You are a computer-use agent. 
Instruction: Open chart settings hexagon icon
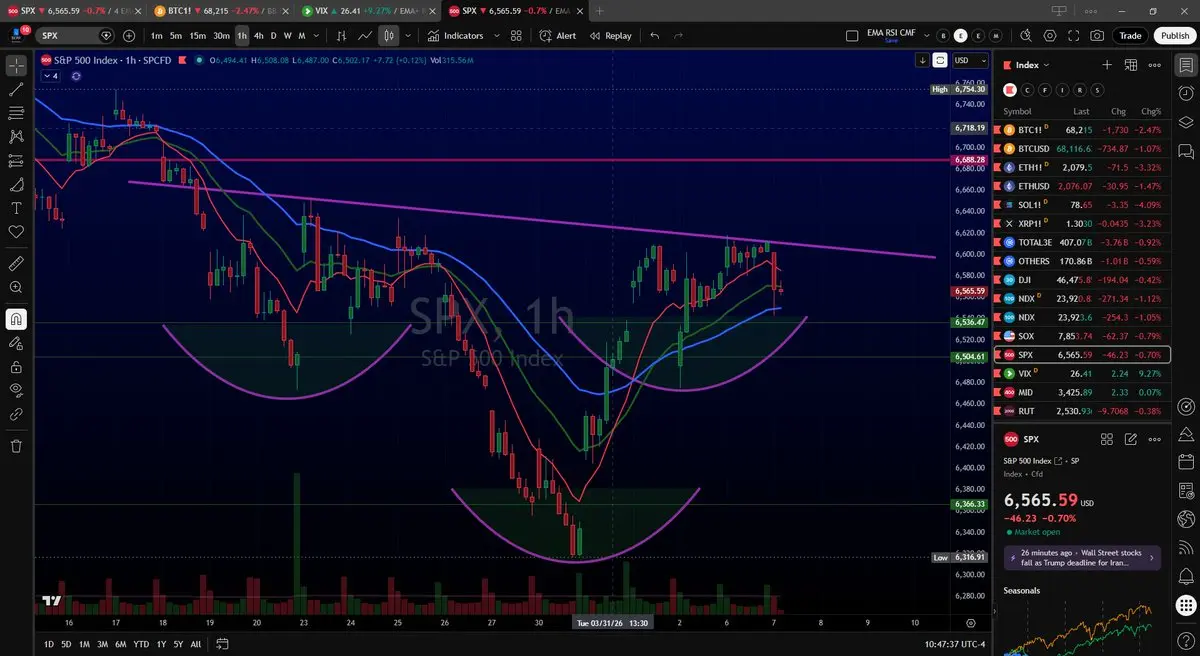(1049, 36)
